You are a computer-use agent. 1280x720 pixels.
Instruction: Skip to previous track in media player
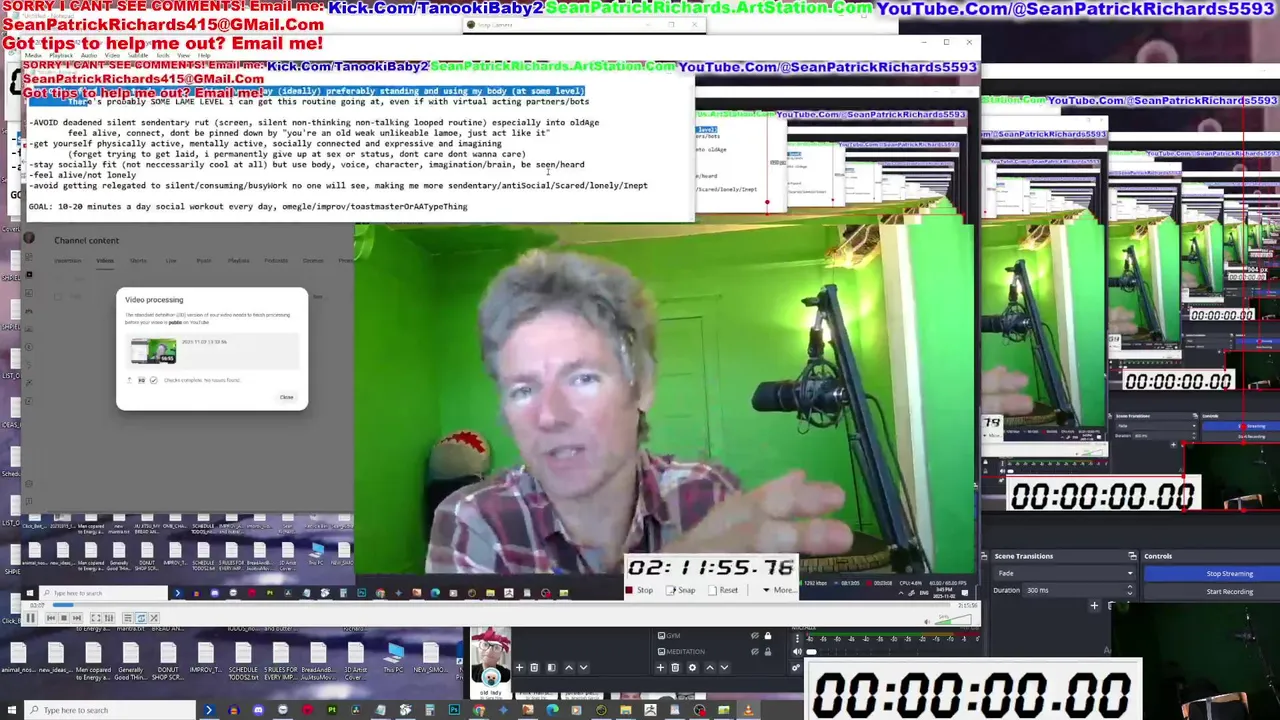(x=51, y=618)
